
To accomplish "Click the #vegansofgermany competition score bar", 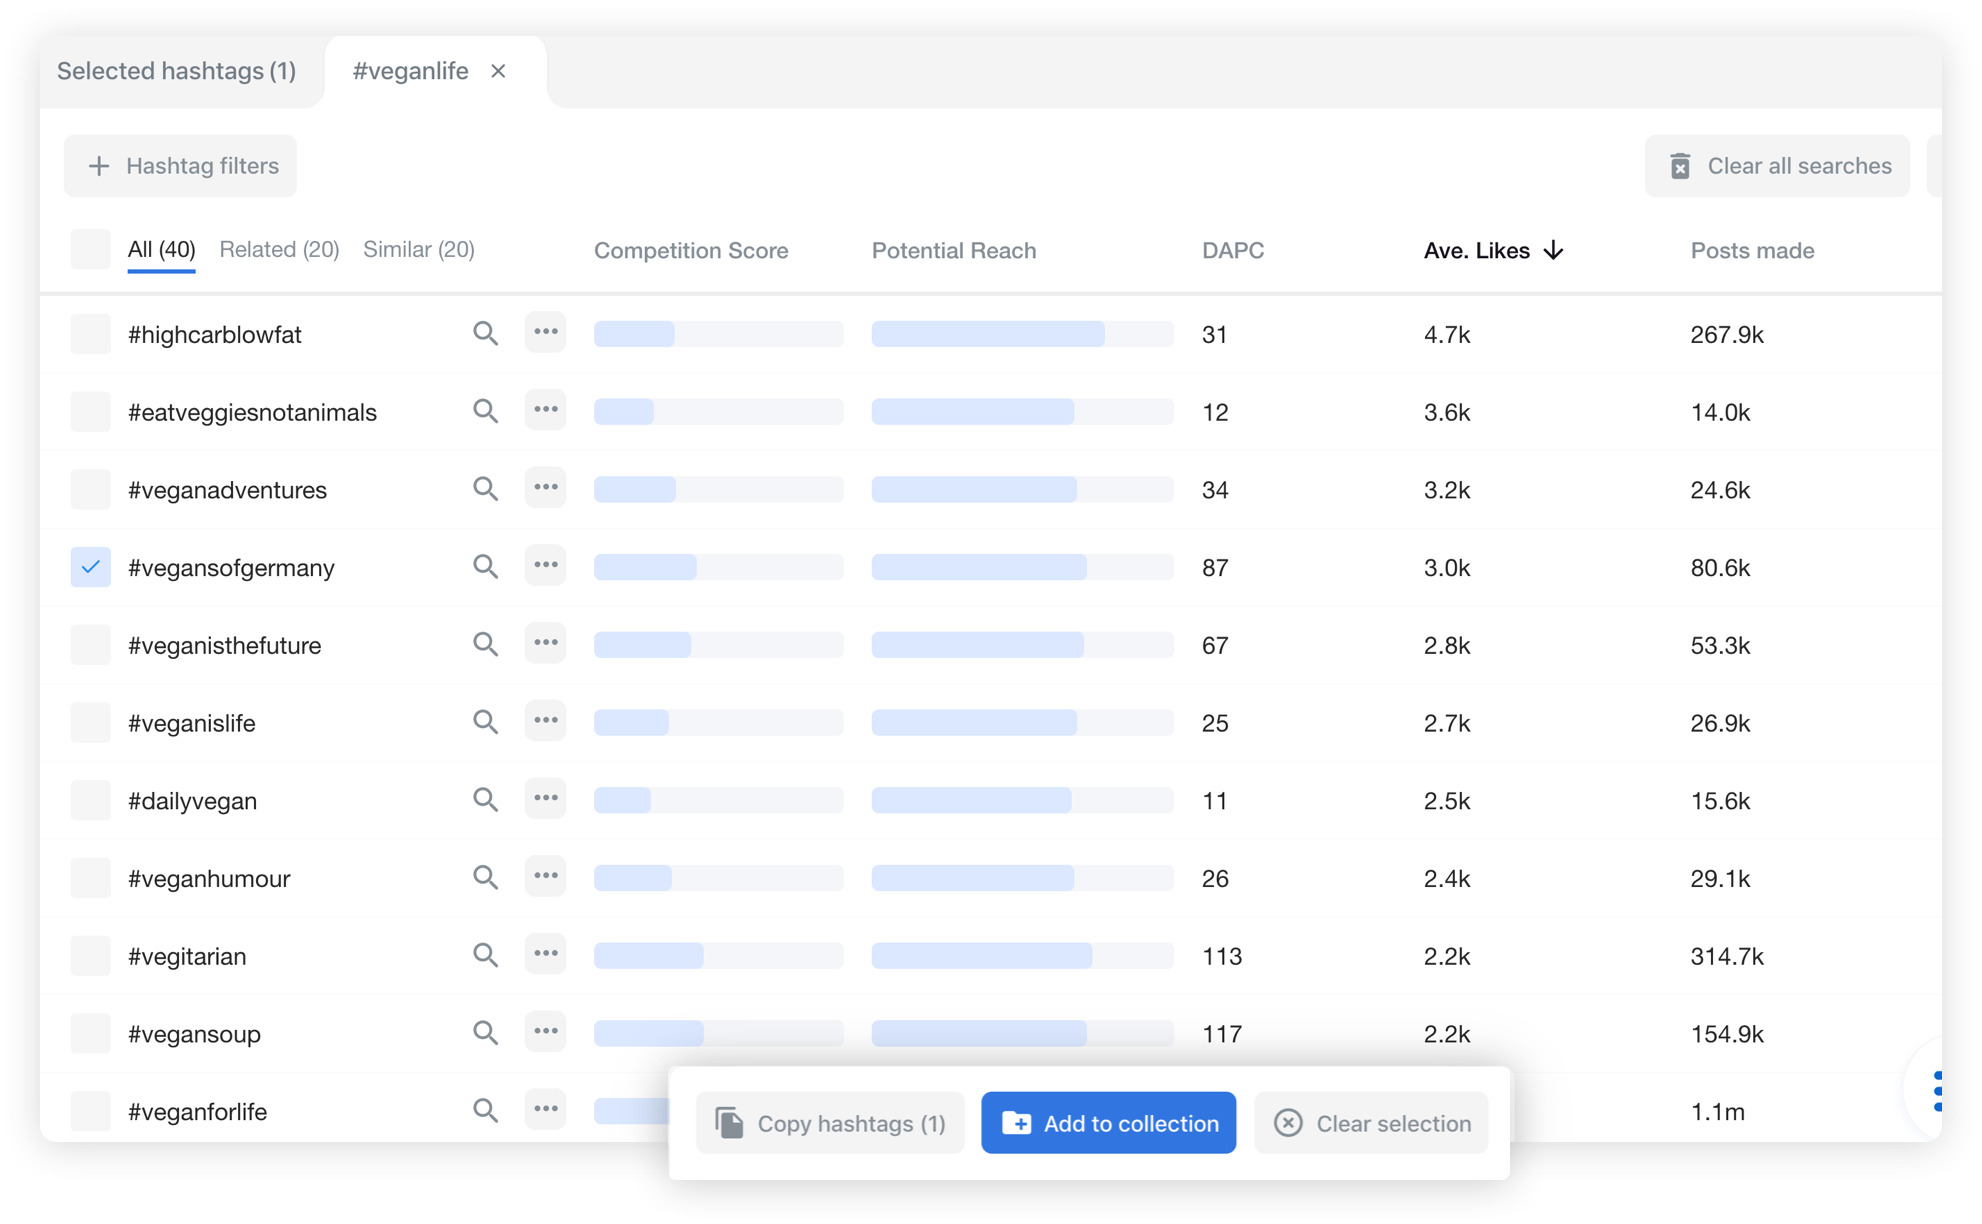I will (x=718, y=567).
